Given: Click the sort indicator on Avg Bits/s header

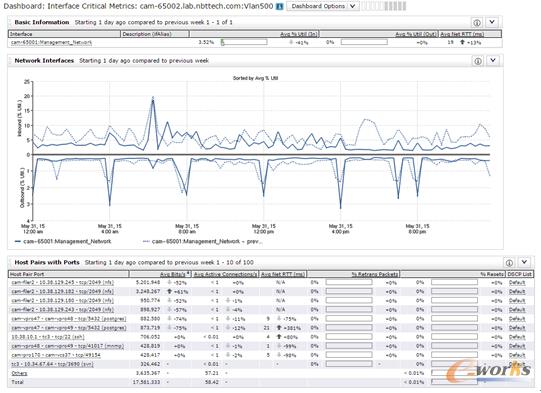Looking at the screenshot, I should click(188, 273).
